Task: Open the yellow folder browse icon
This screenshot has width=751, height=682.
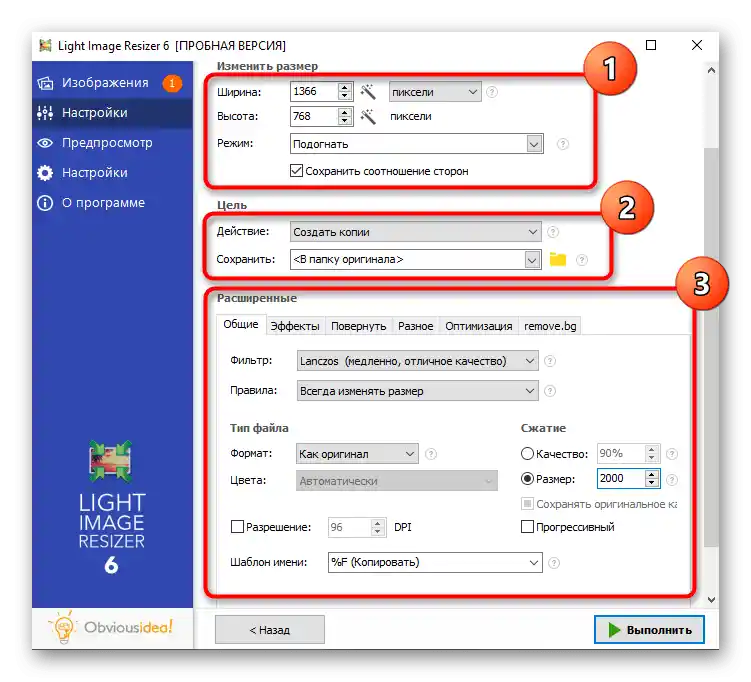Action: click(x=558, y=259)
